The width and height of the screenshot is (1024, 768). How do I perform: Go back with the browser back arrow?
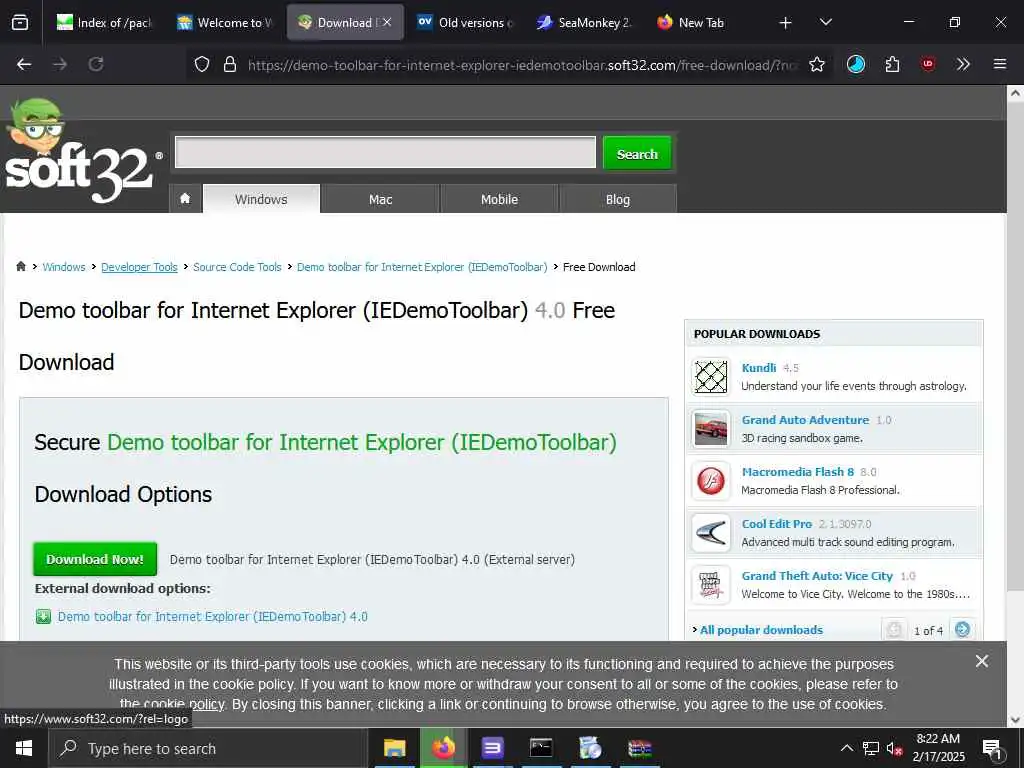(x=24, y=64)
